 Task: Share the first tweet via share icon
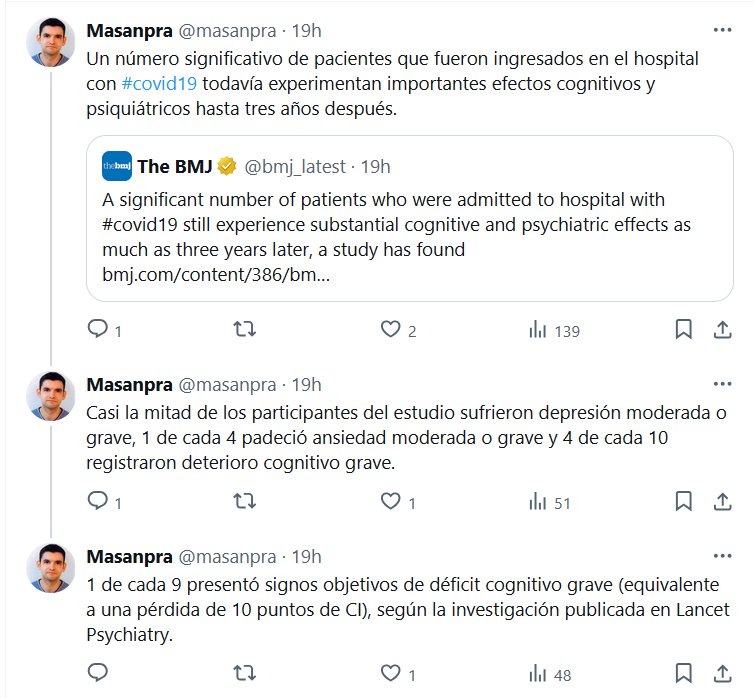[722, 329]
